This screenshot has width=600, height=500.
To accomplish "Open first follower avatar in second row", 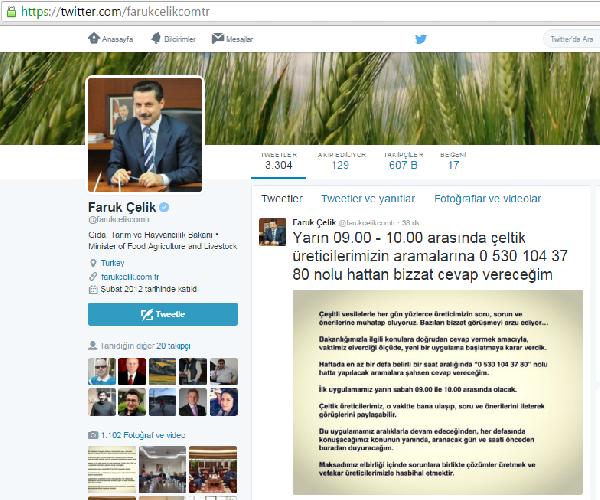I will click(102, 402).
